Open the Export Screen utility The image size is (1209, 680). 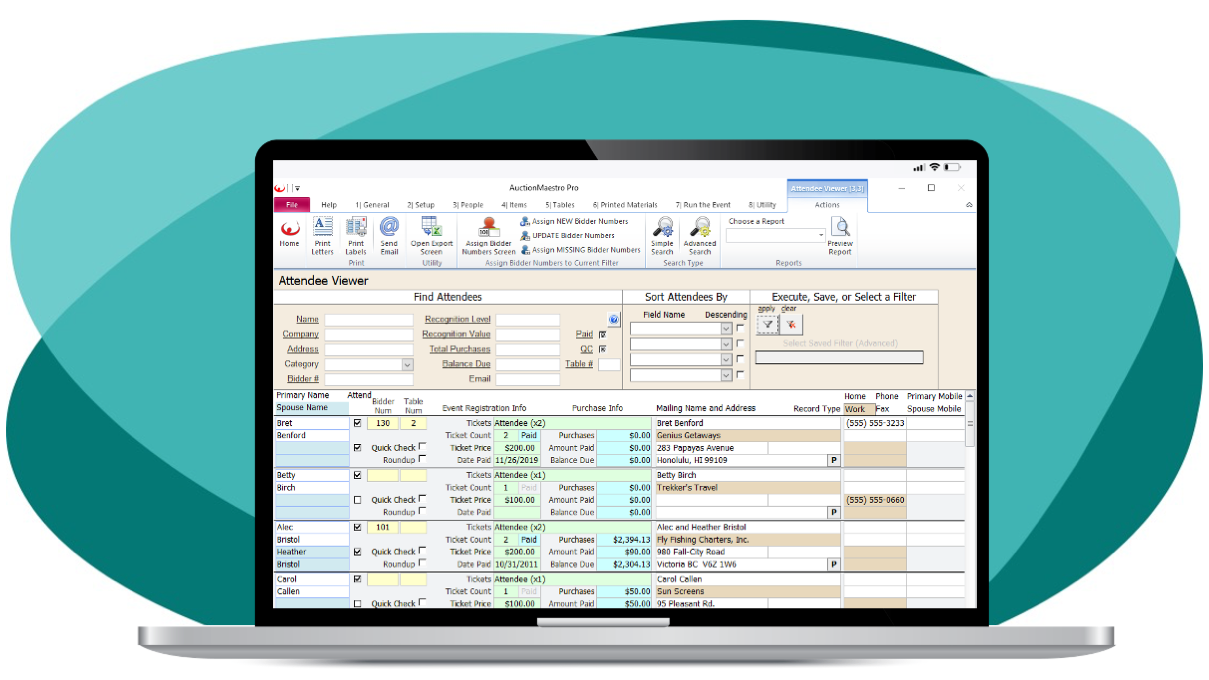click(x=431, y=233)
